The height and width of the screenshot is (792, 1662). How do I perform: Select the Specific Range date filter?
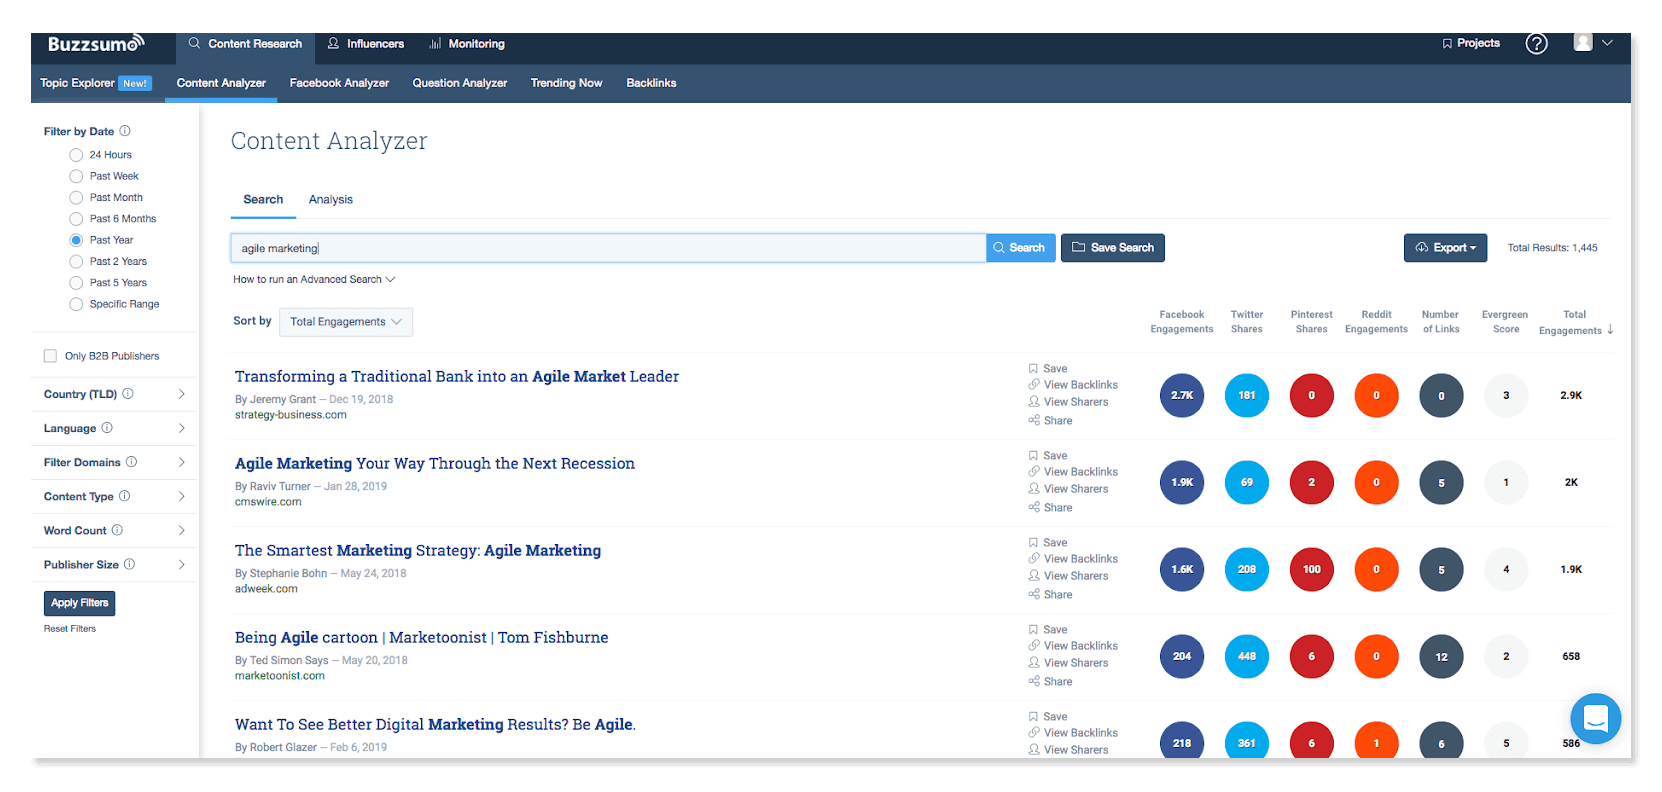point(76,304)
